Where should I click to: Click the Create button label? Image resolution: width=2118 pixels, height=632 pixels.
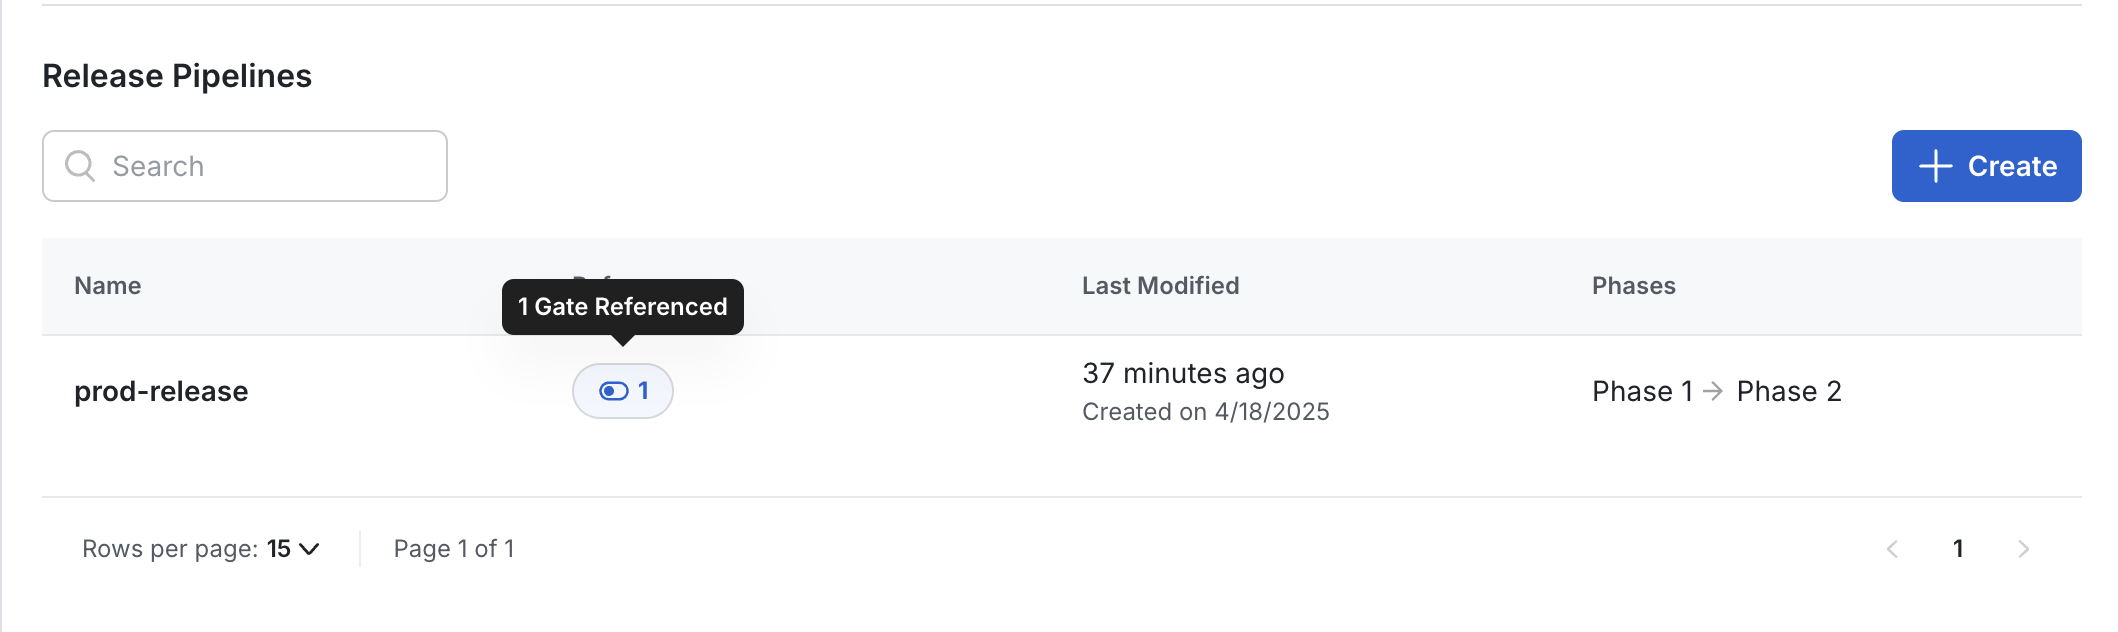[x=2012, y=166]
